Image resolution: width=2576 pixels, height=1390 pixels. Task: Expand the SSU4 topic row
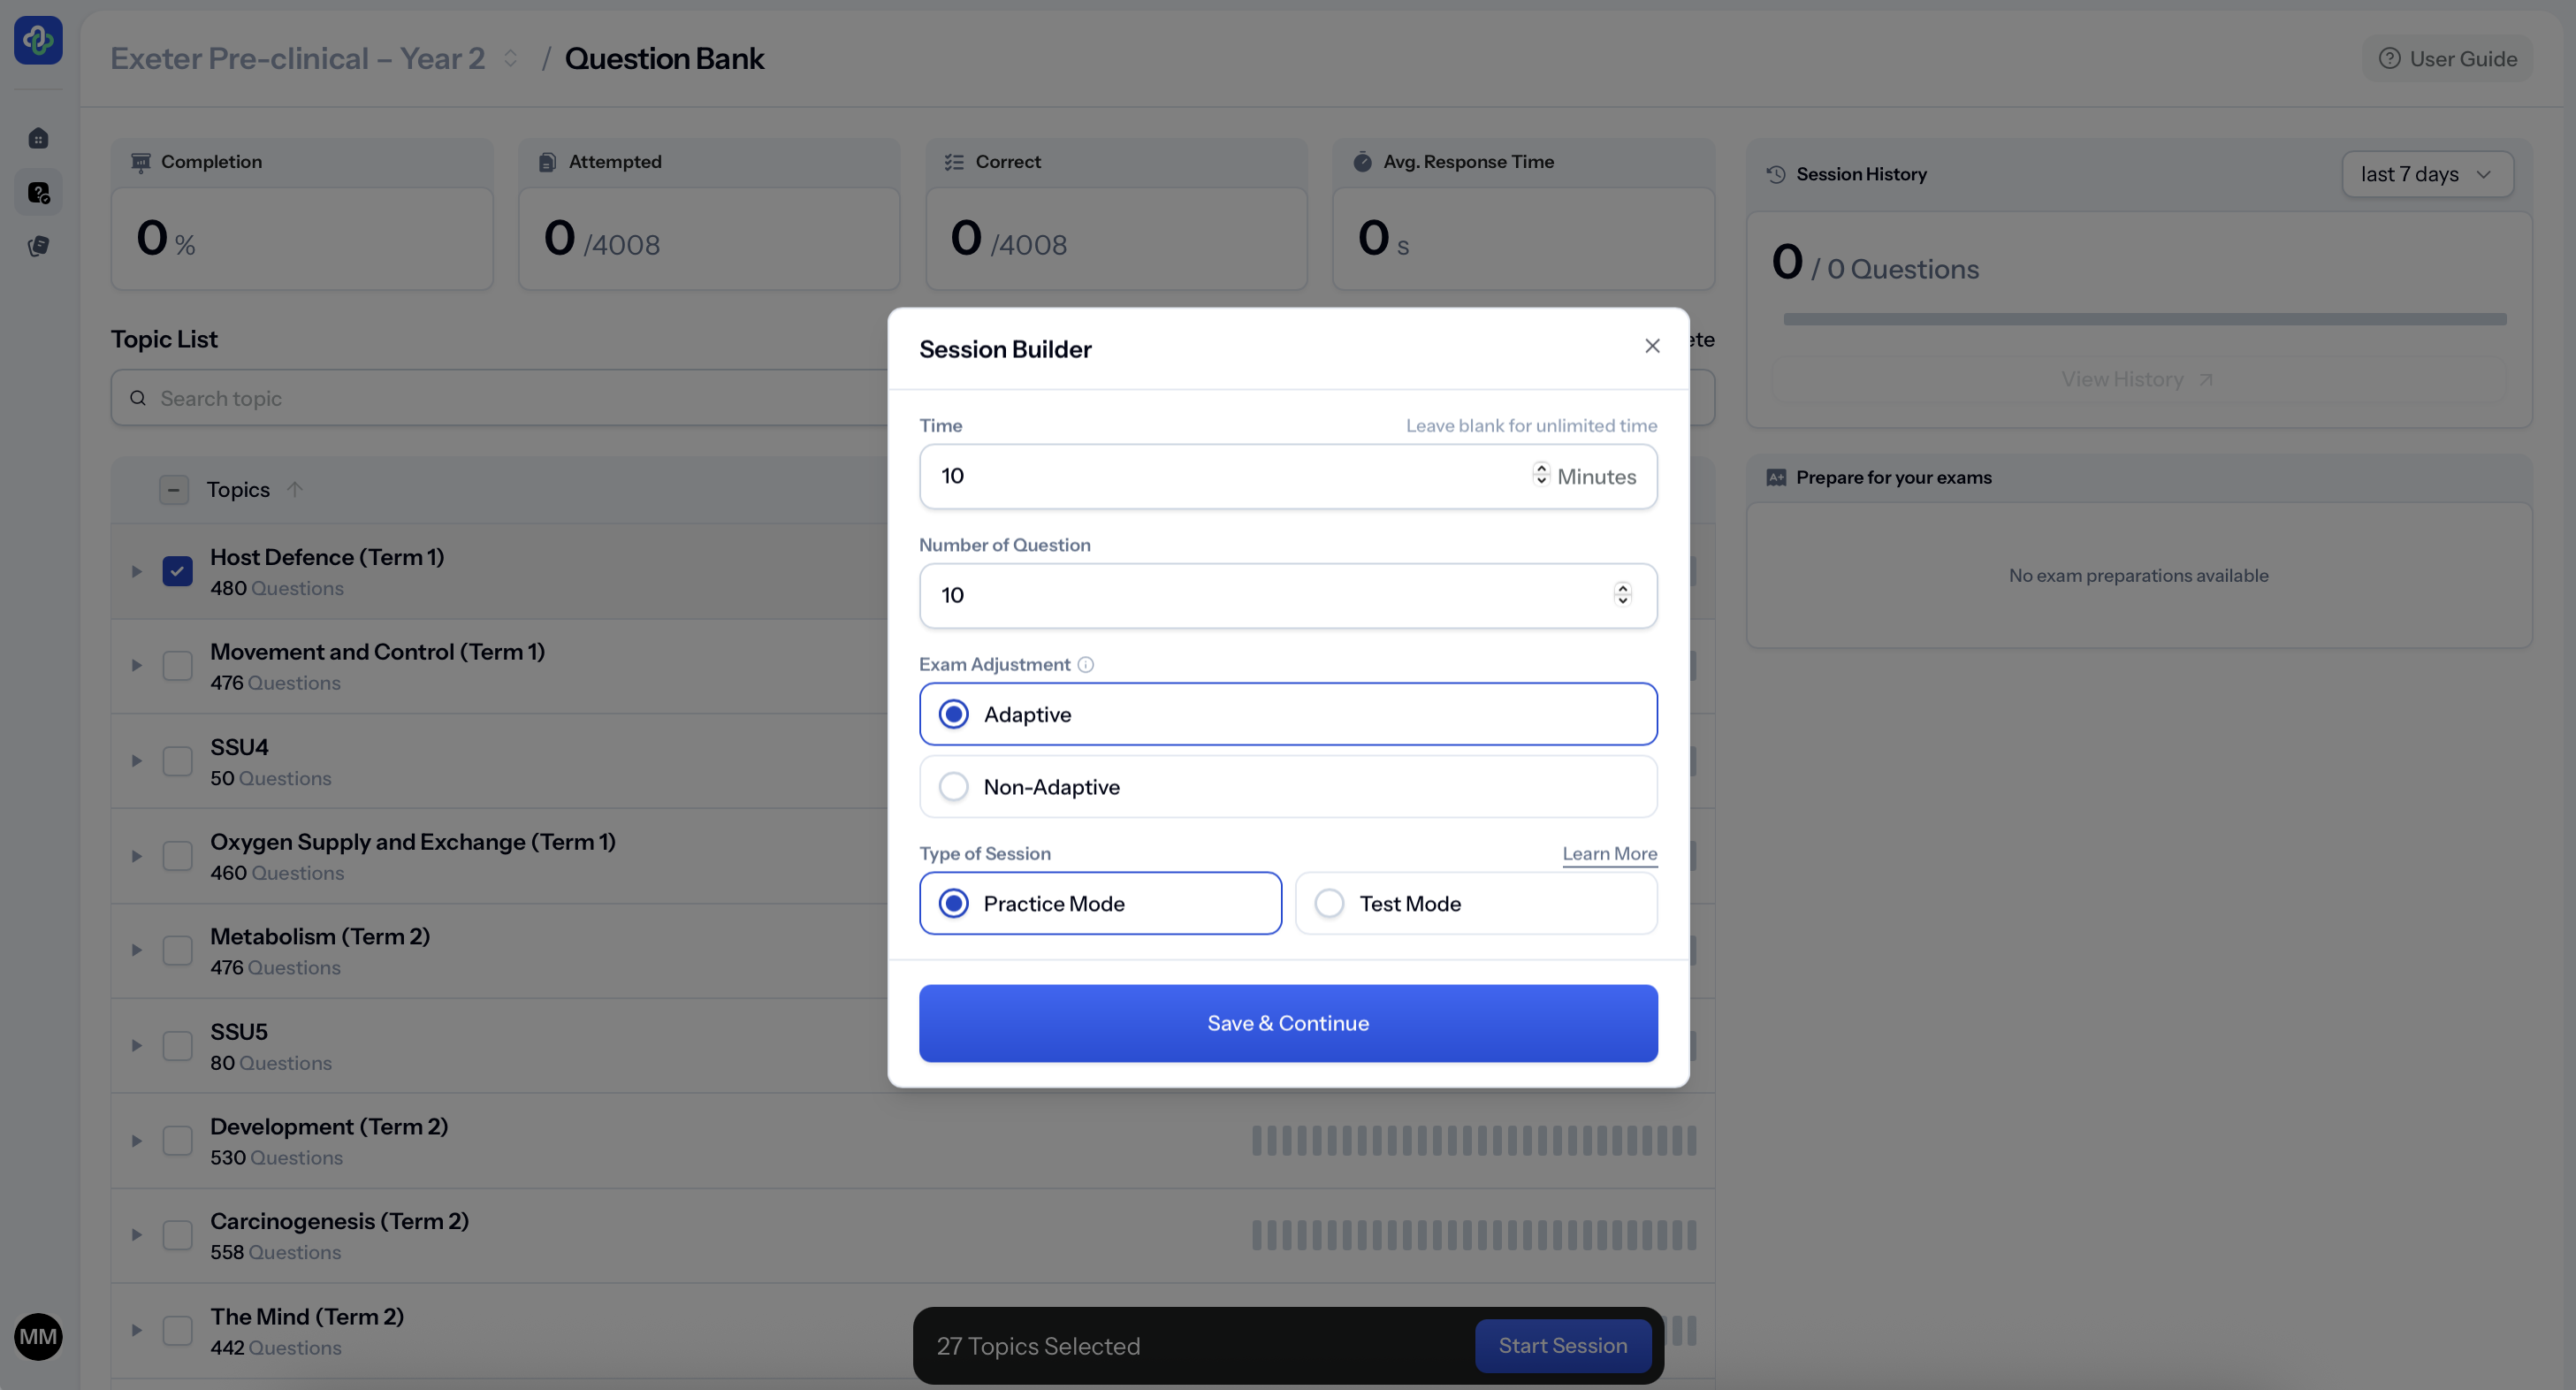136,761
